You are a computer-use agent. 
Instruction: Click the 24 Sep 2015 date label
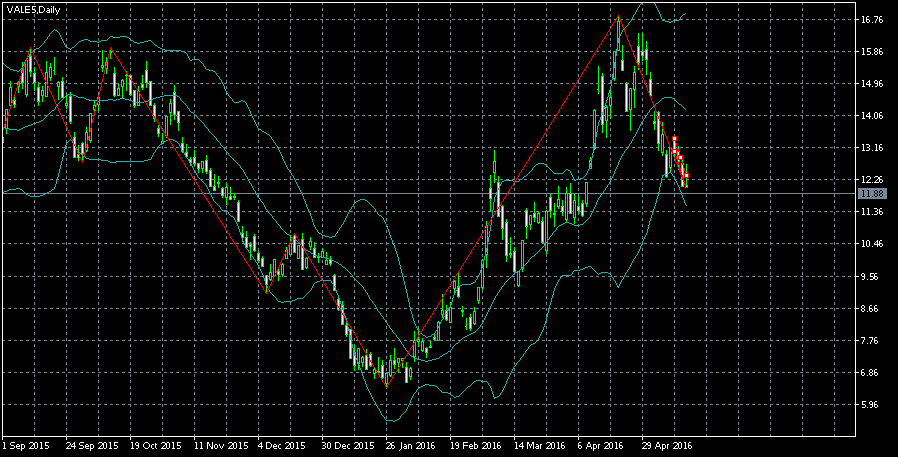[92, 446]
